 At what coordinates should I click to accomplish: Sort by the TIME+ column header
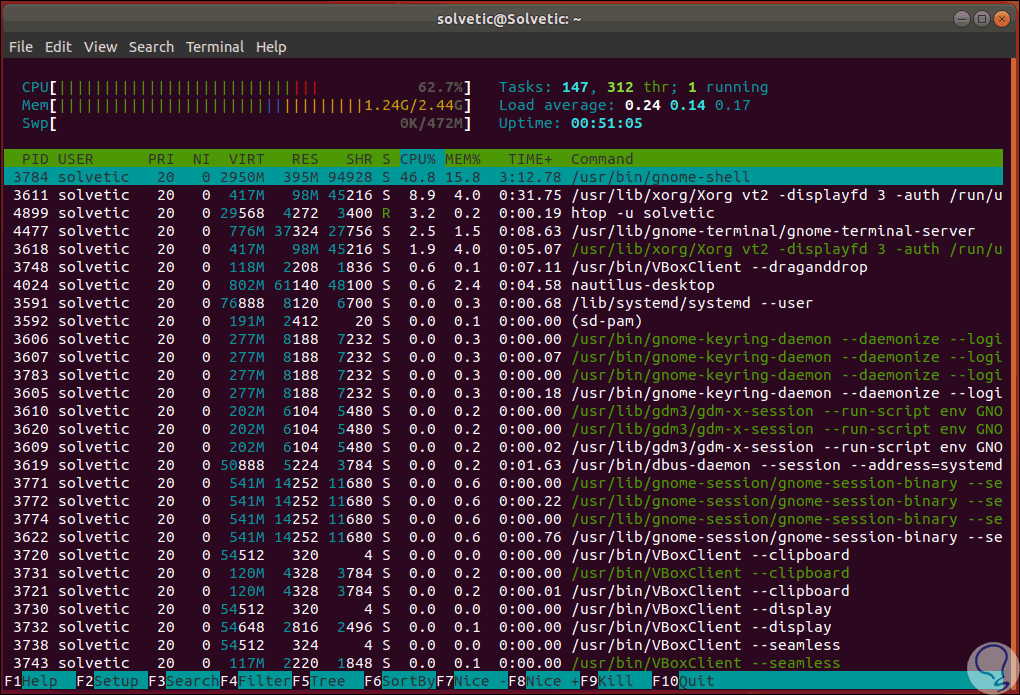(530, 159)
